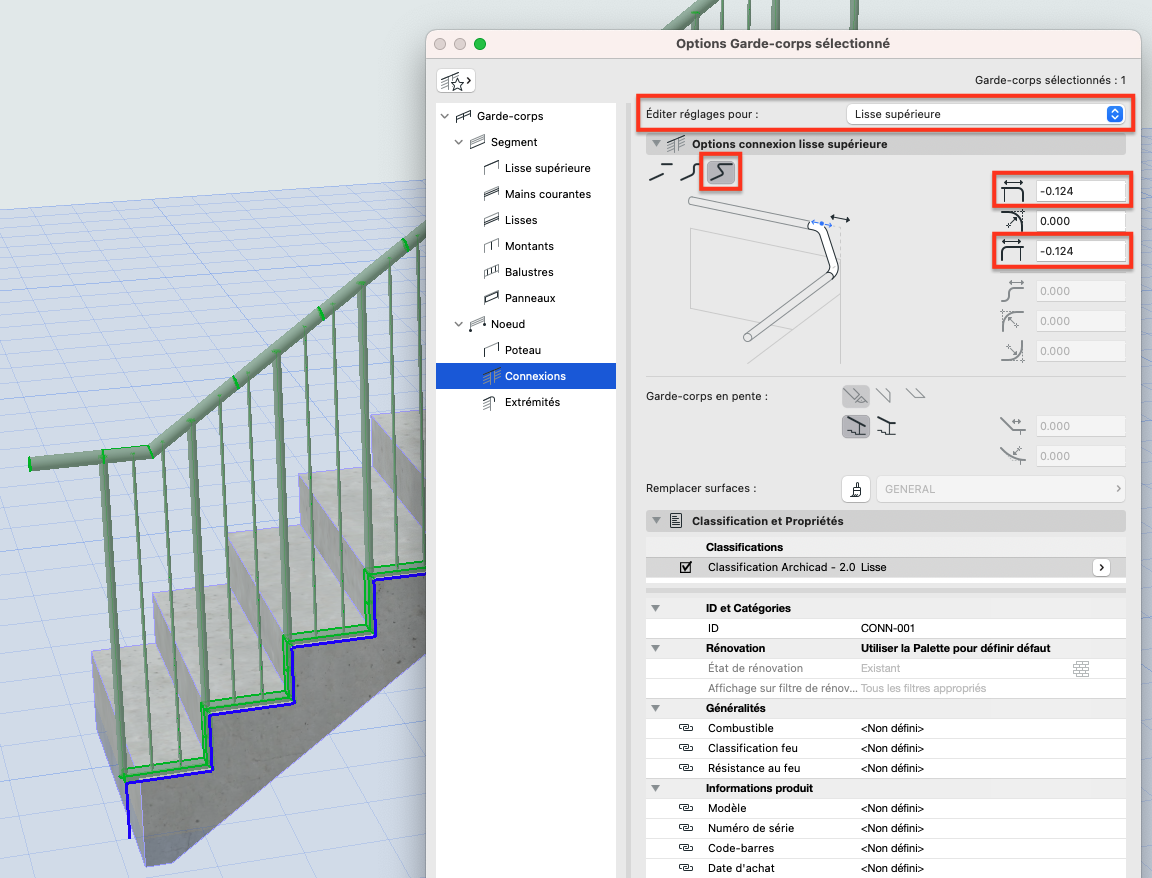The image size is (1152, 878).
Task: Click the corner radius icon
Action: tap(1012, 220)
